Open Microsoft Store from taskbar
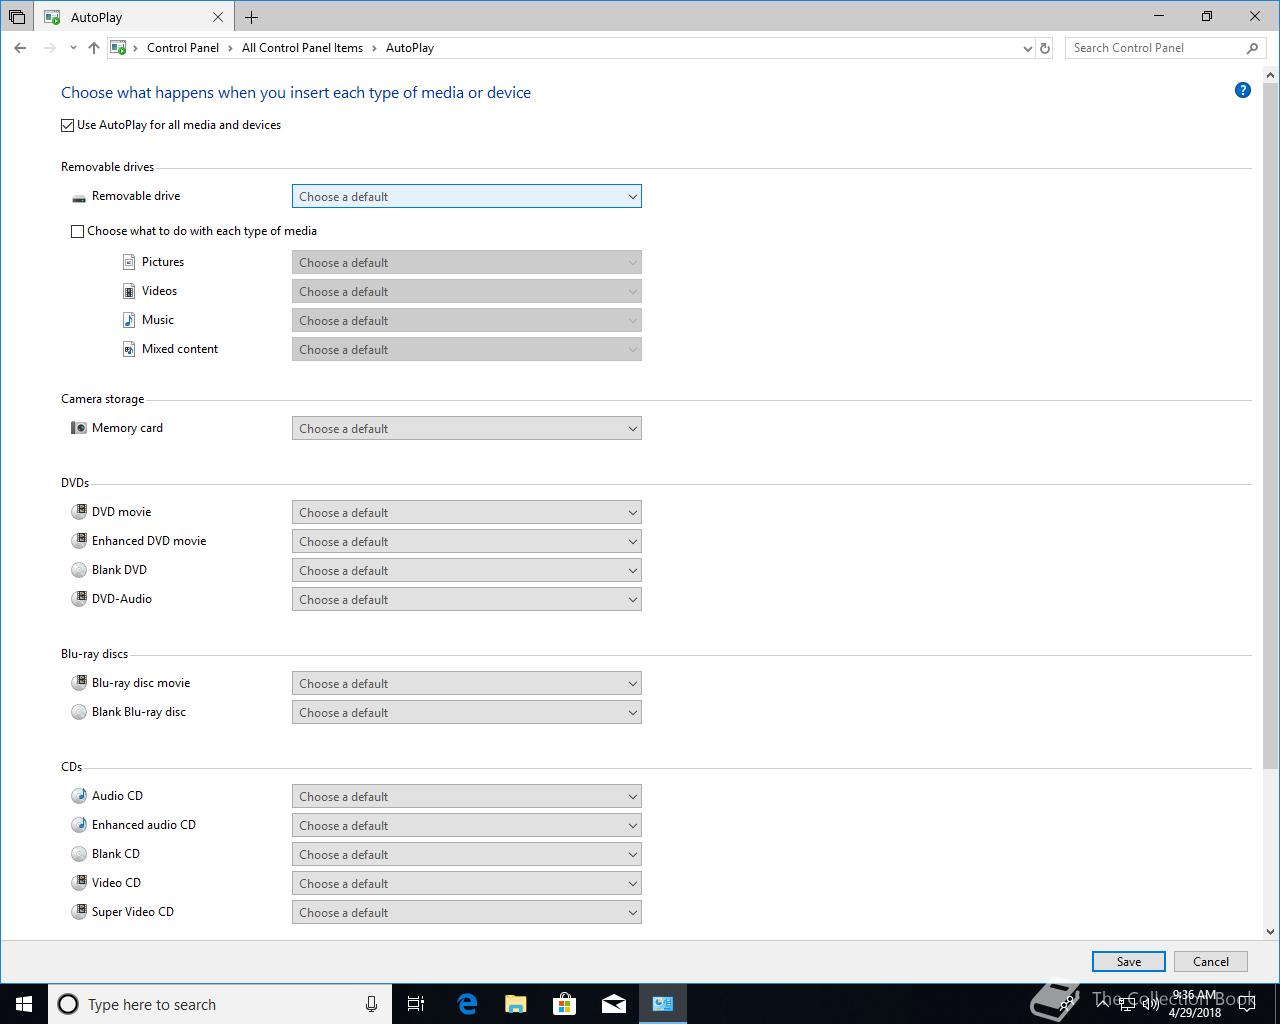This screenshot has height=1024, width=1280. 565,1004
